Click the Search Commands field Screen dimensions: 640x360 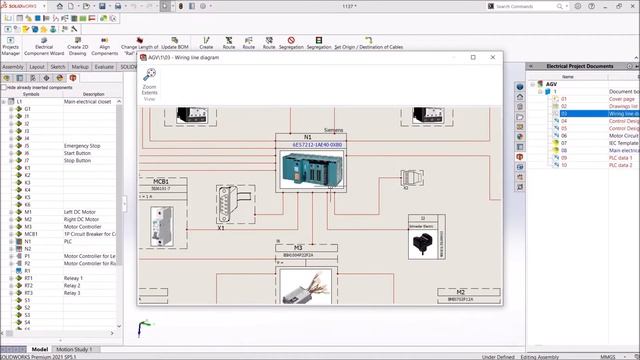[526, 6]
